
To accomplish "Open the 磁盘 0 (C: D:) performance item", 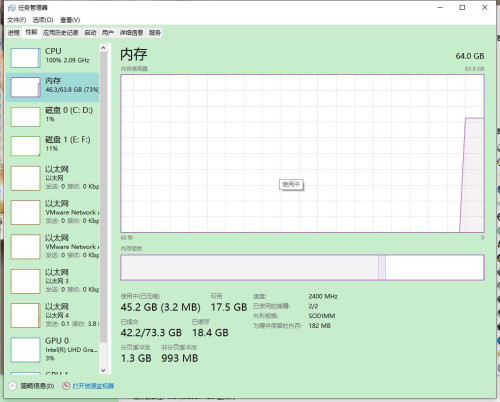I will 53,116.
